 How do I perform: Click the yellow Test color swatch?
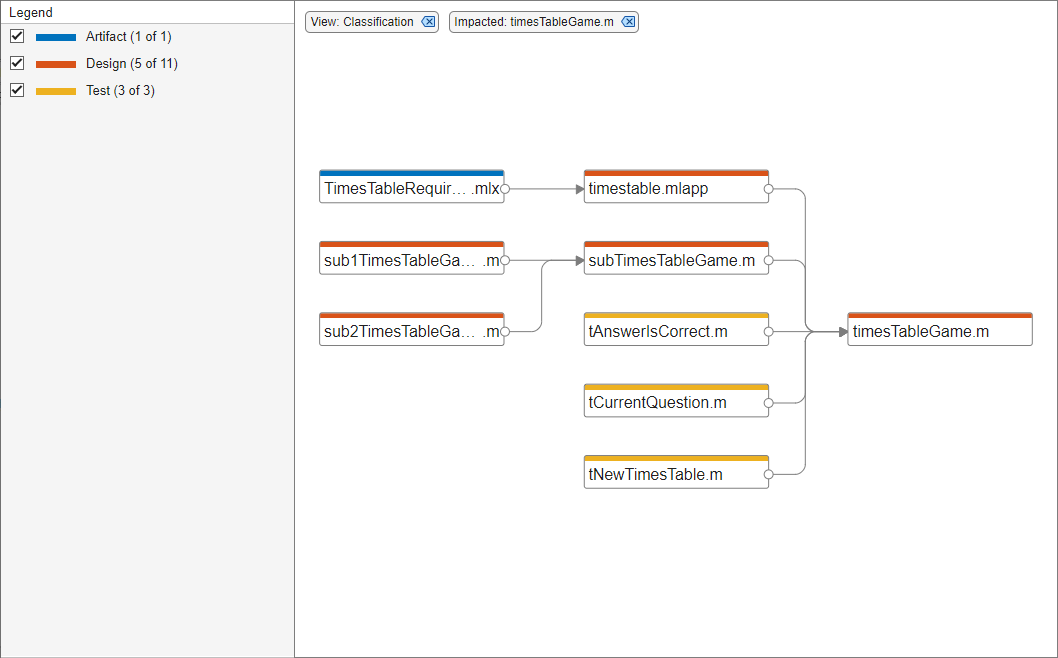pos(56,91)
